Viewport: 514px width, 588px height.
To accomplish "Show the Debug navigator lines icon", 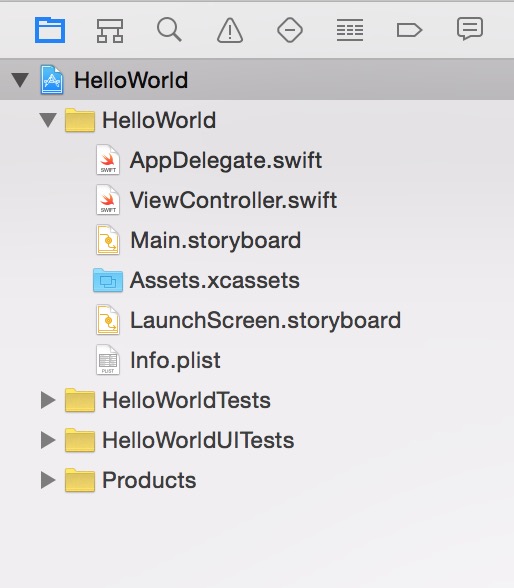I will coord(350,30).
